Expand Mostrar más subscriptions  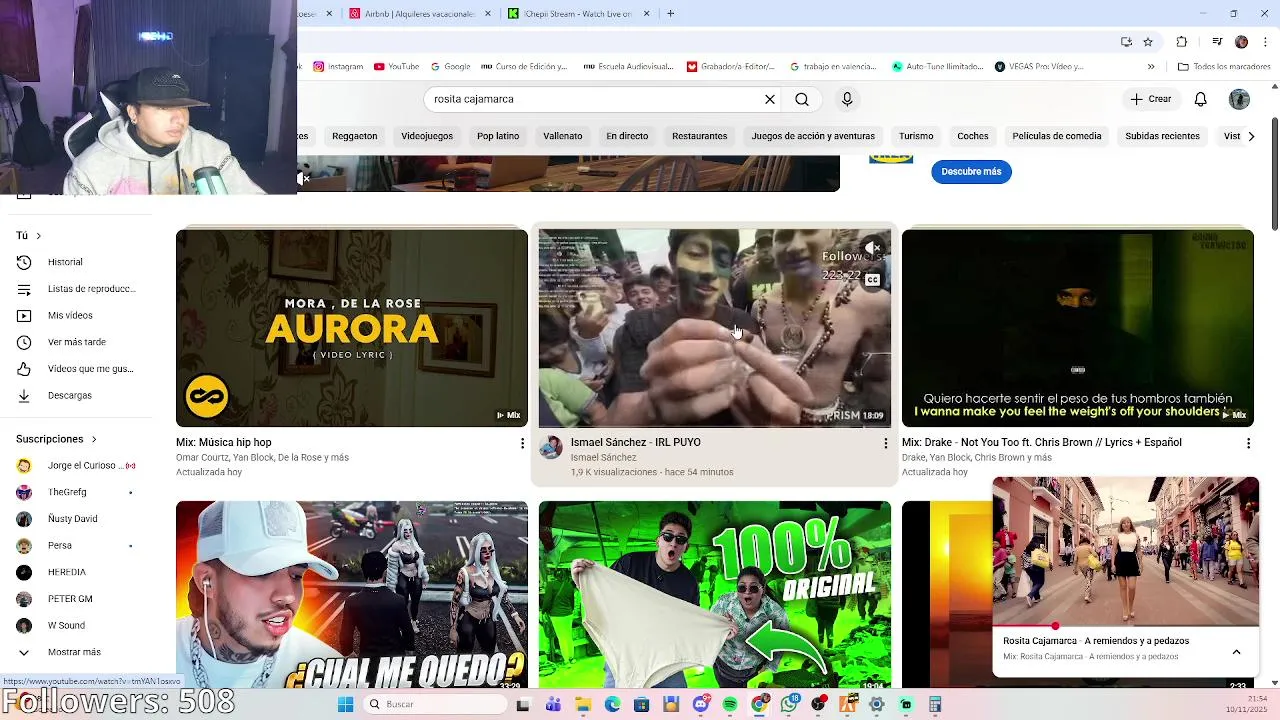(76, 652)
